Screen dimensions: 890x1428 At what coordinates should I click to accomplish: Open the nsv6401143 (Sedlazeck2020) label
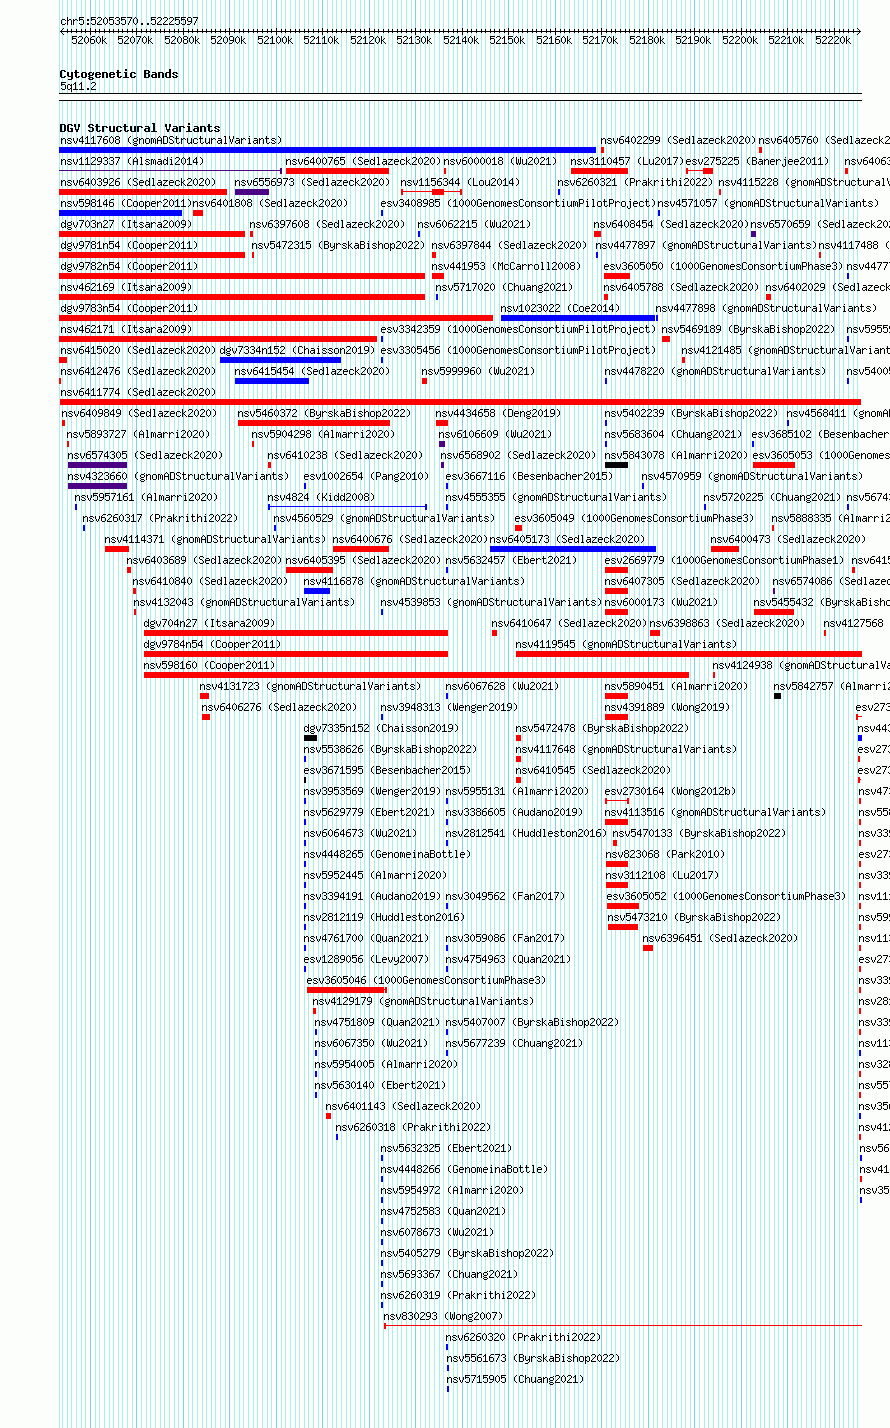[403, 1106]
